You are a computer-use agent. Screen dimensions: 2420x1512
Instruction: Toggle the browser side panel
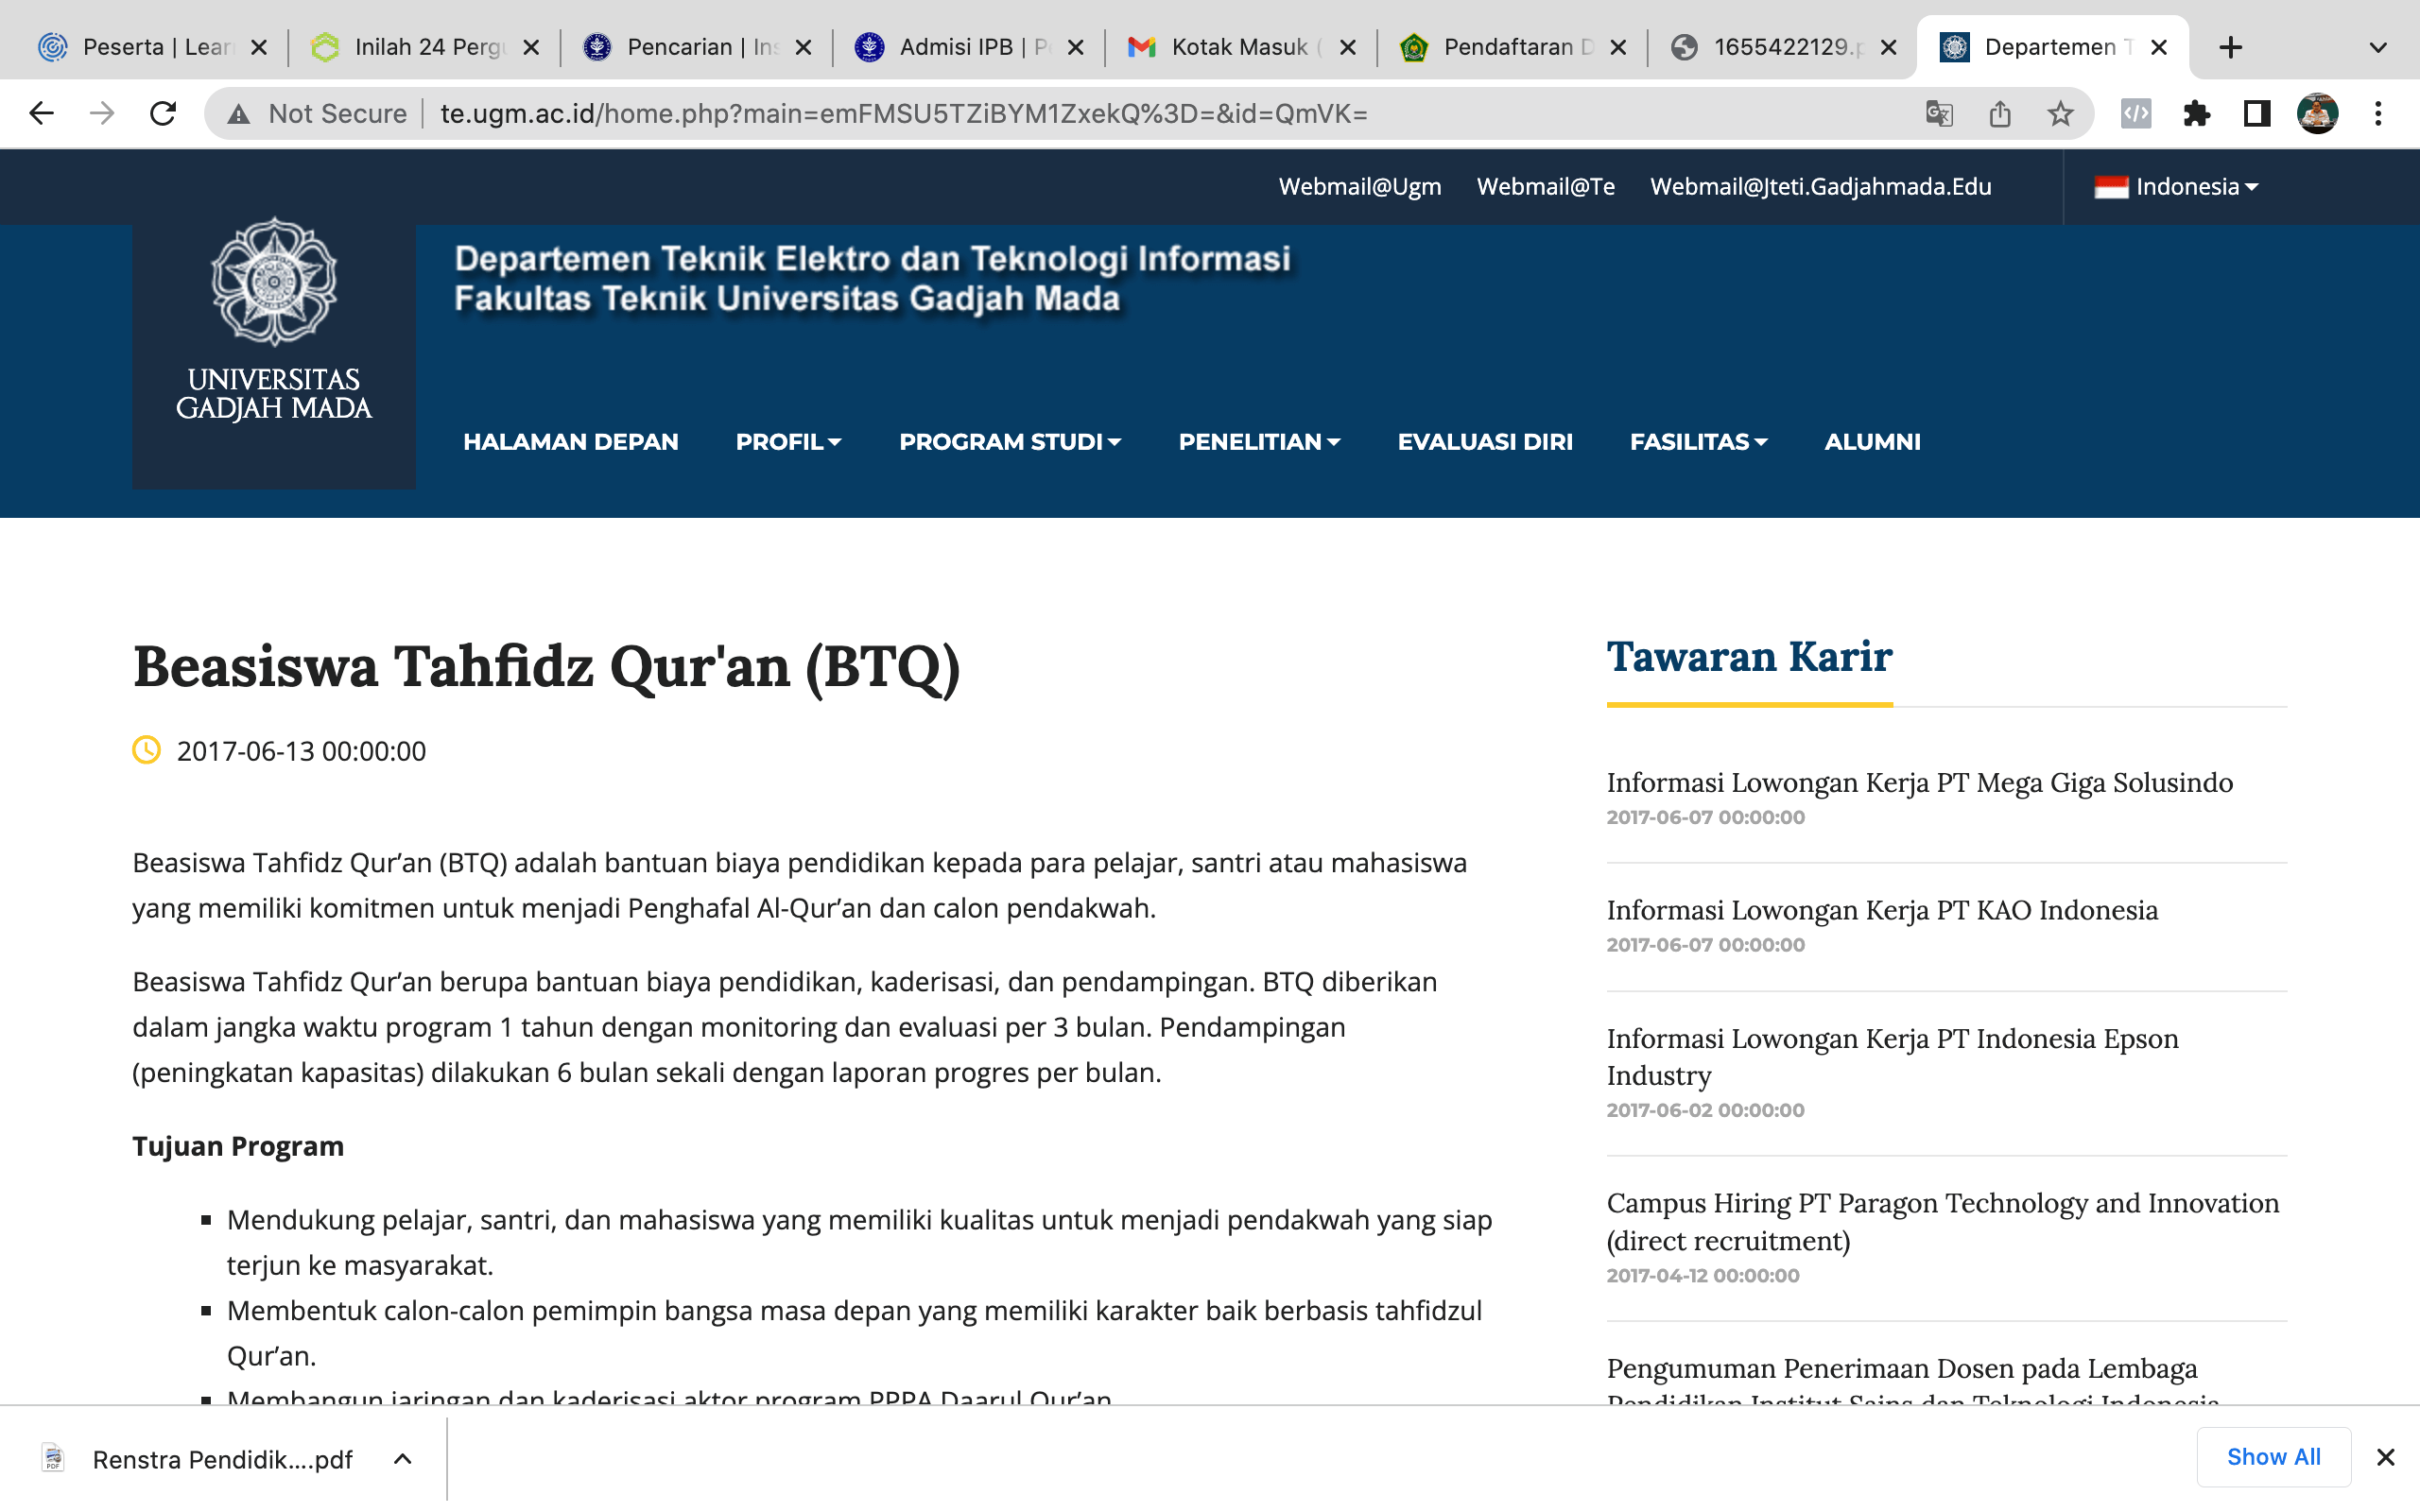tap(2256, 113)
